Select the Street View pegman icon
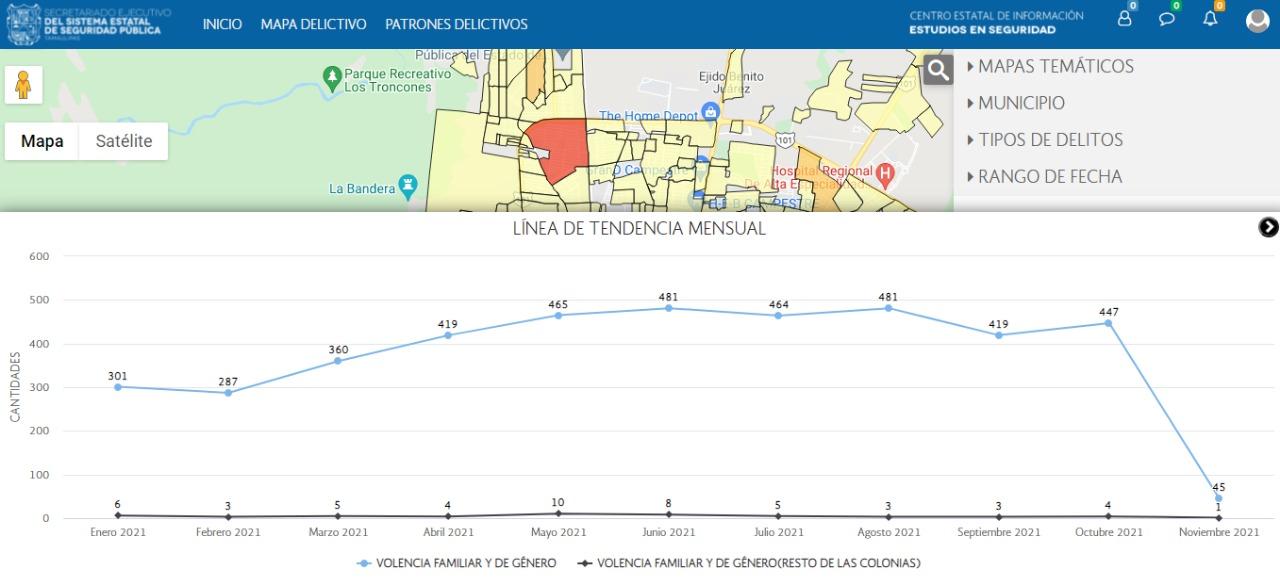The width and height of the screenshot is (1280, 585). (x=23, y=85)
